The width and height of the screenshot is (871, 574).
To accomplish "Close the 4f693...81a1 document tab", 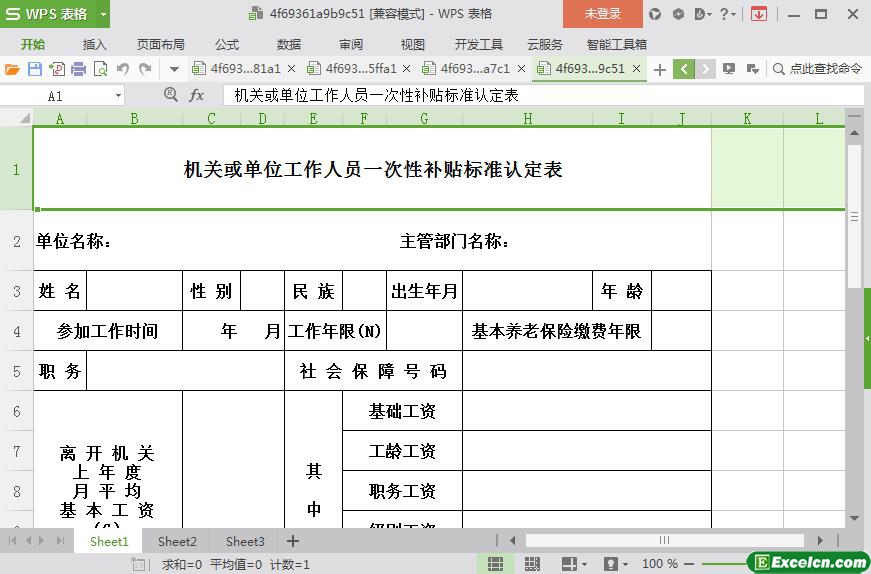I will (291, 69).
